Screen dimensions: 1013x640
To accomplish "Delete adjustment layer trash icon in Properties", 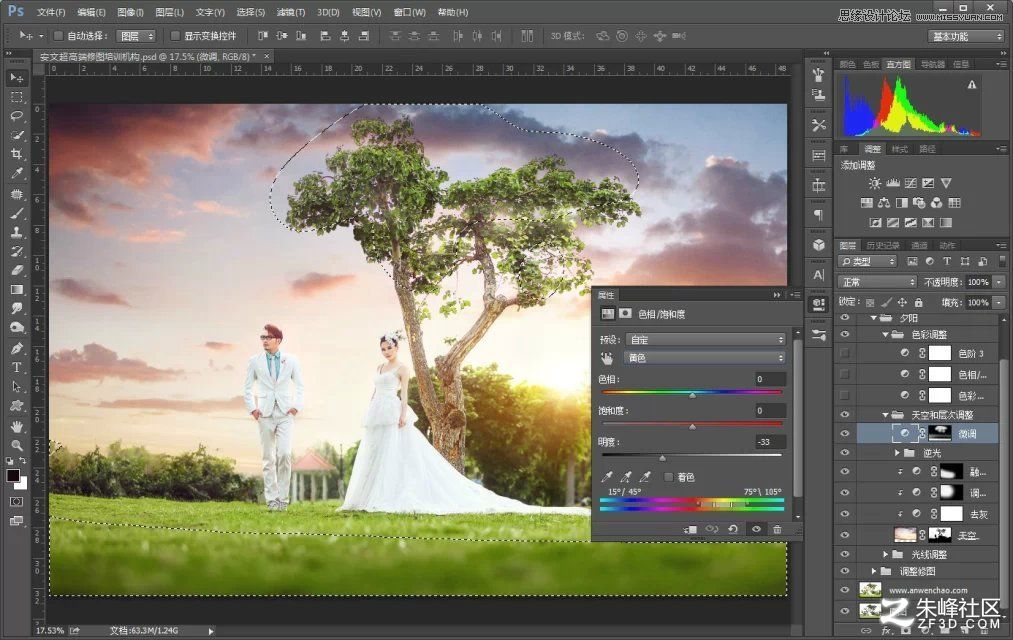I will pyautogui.click(x=777, y=530).
